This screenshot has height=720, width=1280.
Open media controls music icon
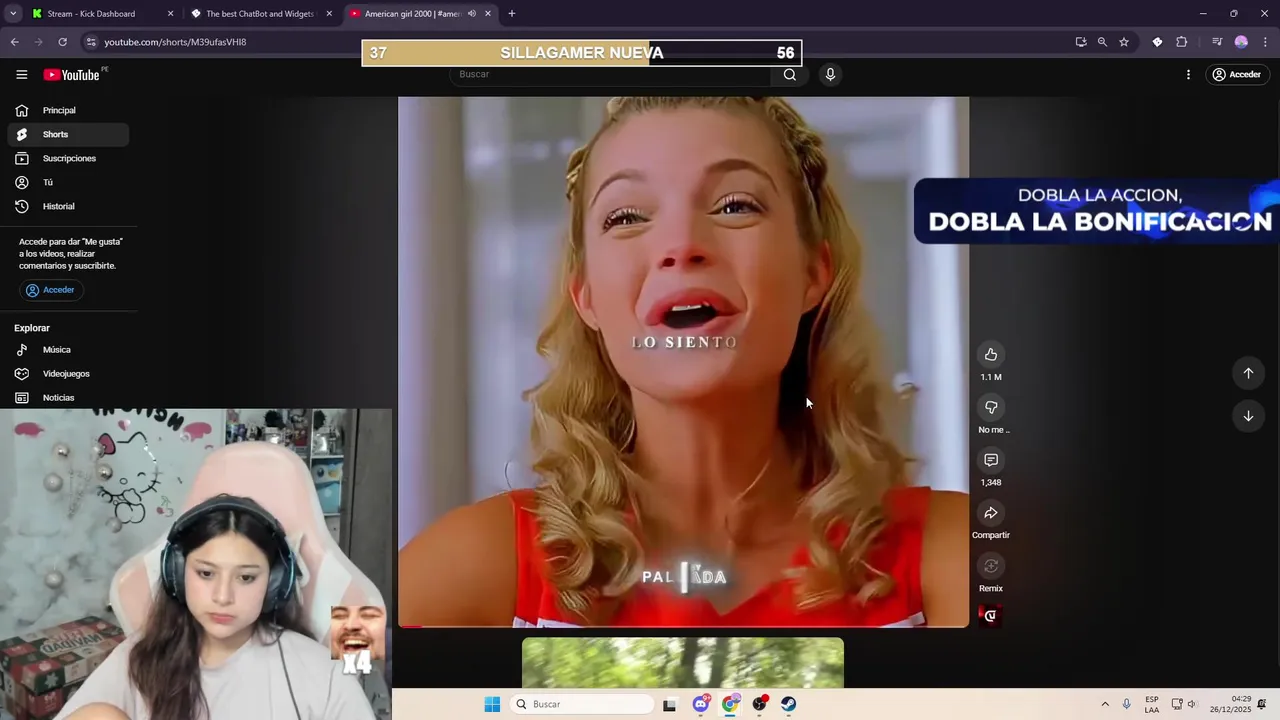click(x=1216, y=42)
